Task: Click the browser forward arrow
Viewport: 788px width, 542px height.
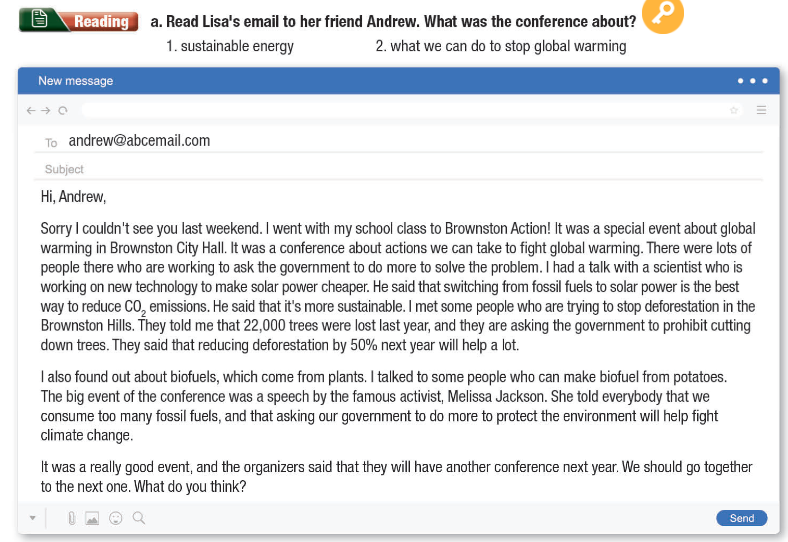Action: pos(46,110)
